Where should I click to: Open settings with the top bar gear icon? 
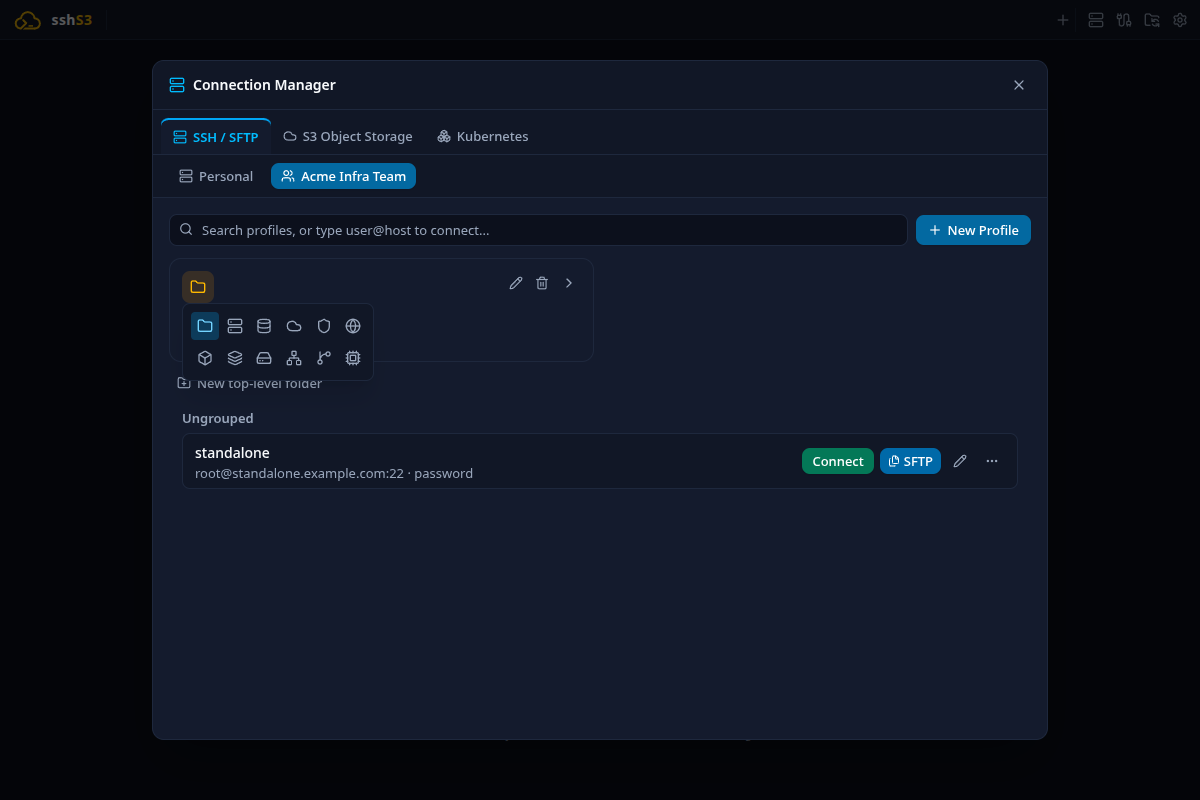click(1180, 20)
